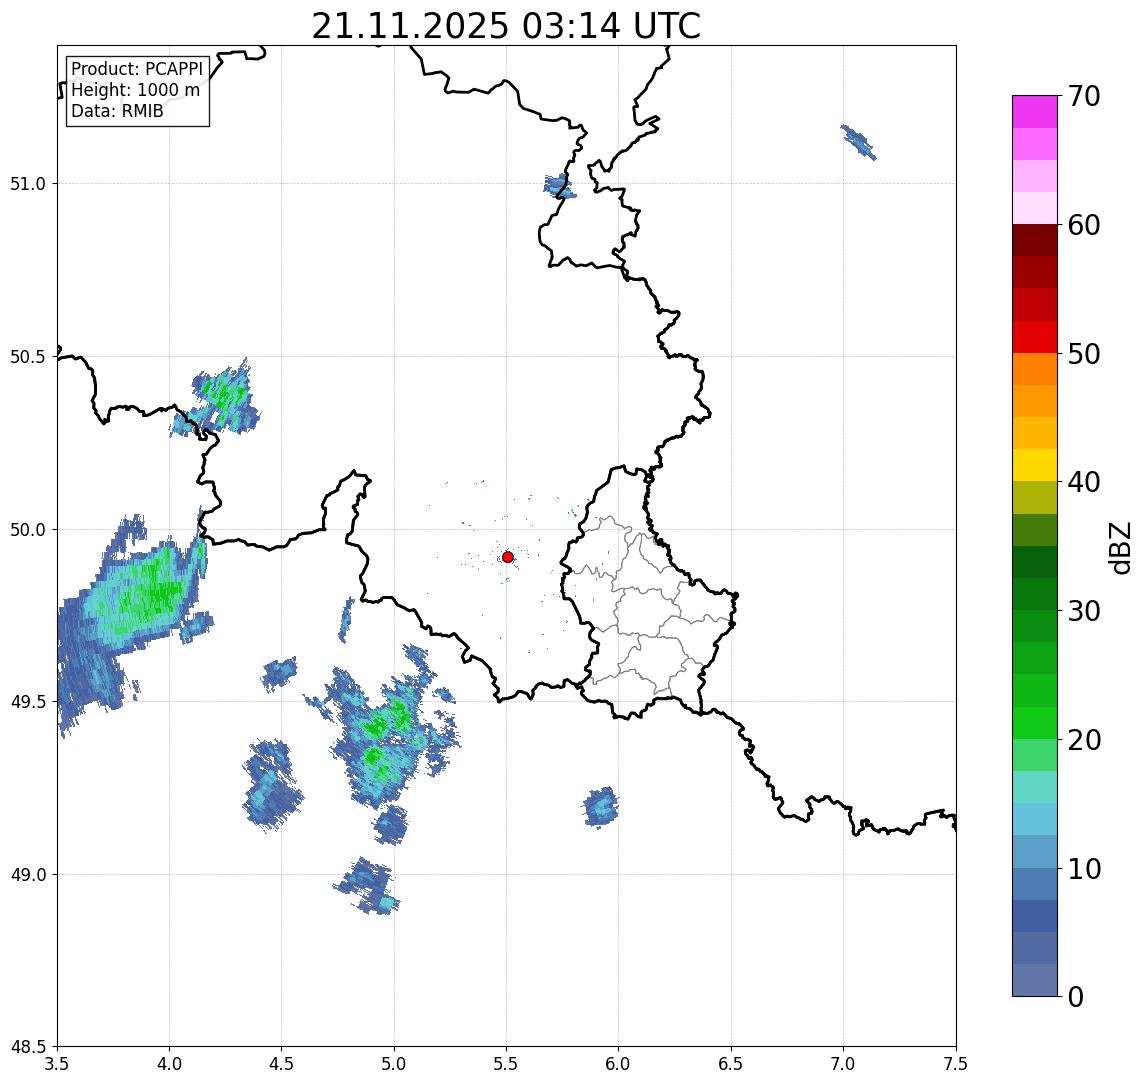The image size is (1145, 1084).
Task: Click the colorbar label '50'
Action: [x=1084, y=354]
